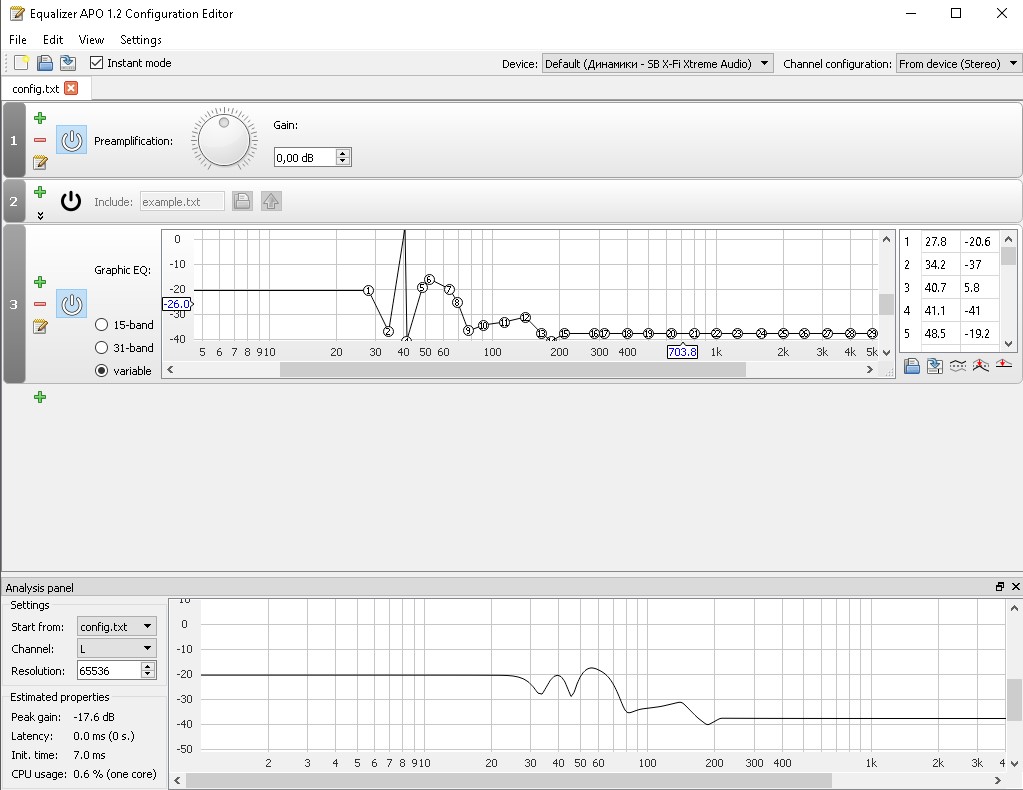Add a filter after Include row
This screenshot has height=790, width=1023.
(x=40, y=192)
